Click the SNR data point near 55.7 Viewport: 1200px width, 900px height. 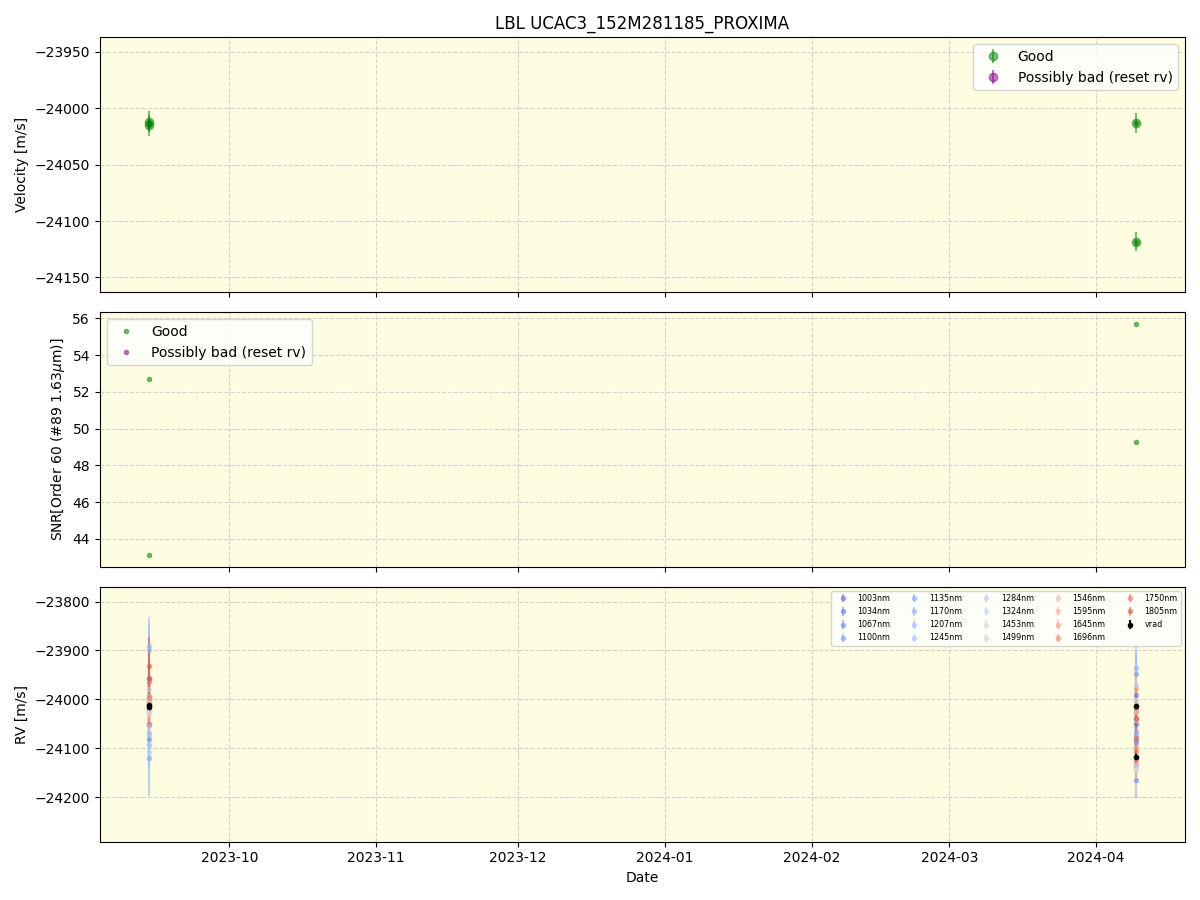click(1136, 324)
